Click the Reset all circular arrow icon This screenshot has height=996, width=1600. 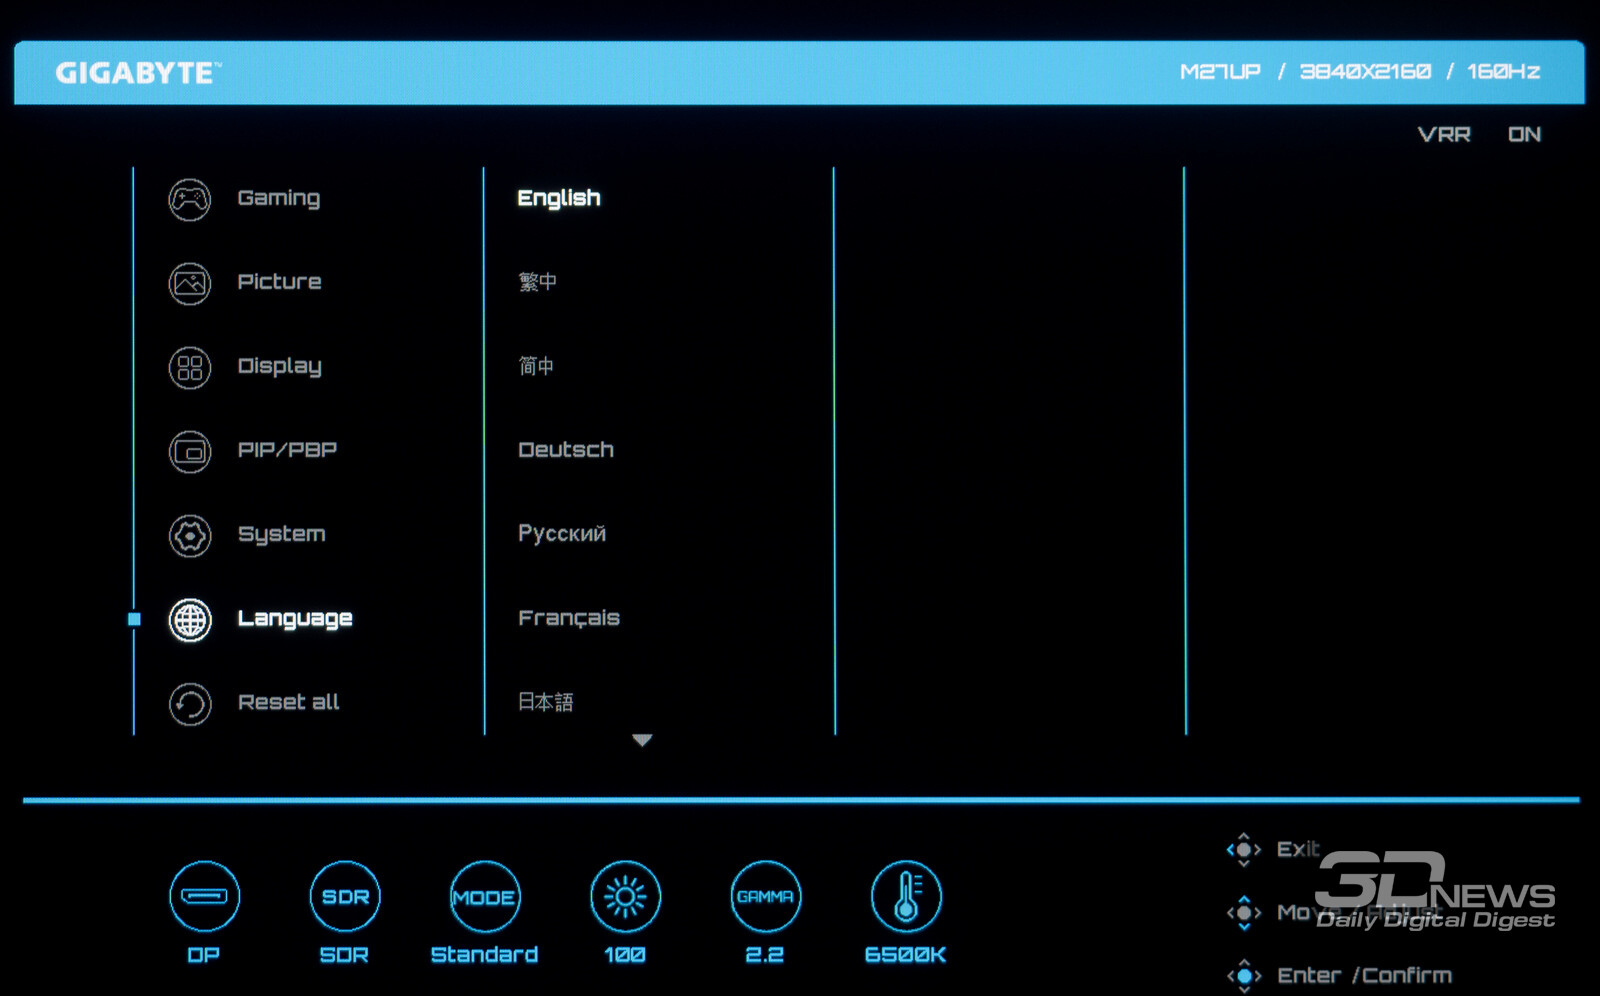click(x=189, y=704)
